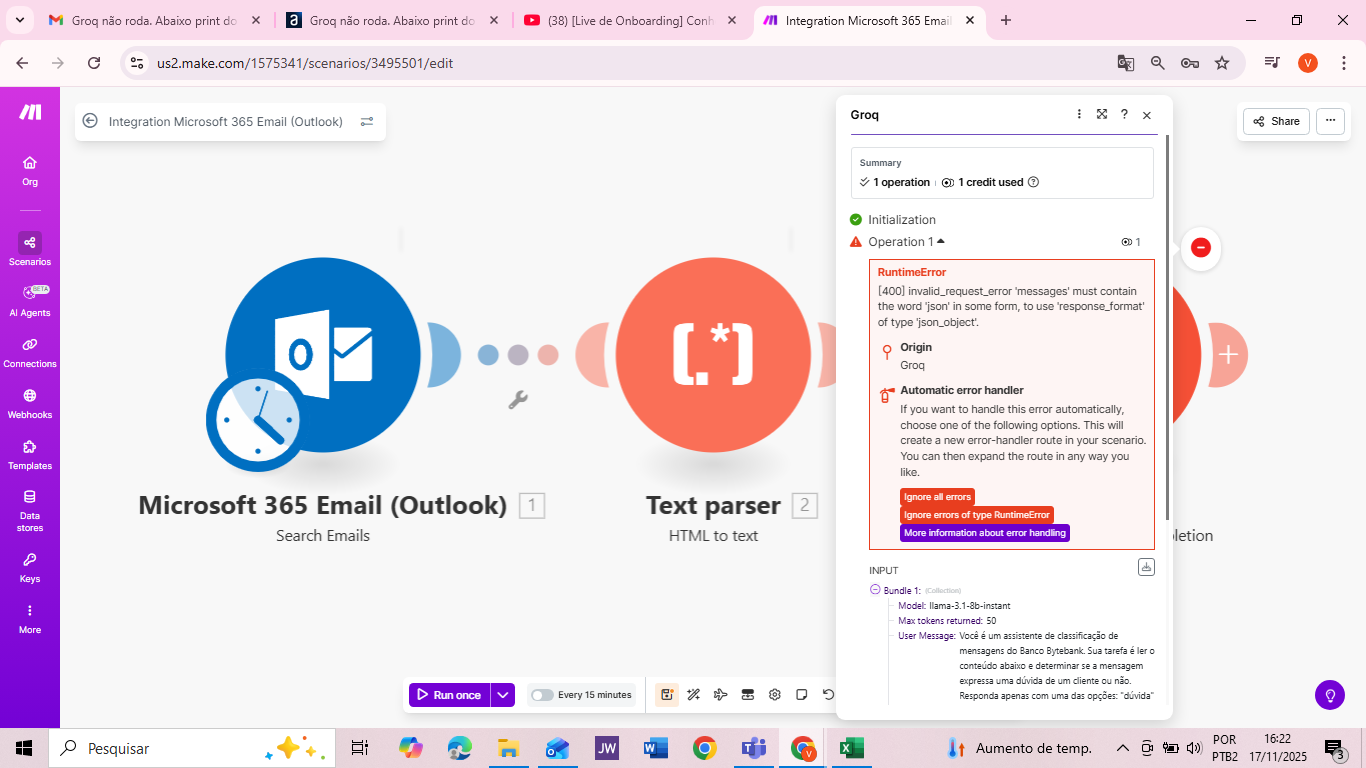Click the credit info question icon
Image resolution: width=1366 pixels, height=768 pixels.
click(x=1034, y=182)
